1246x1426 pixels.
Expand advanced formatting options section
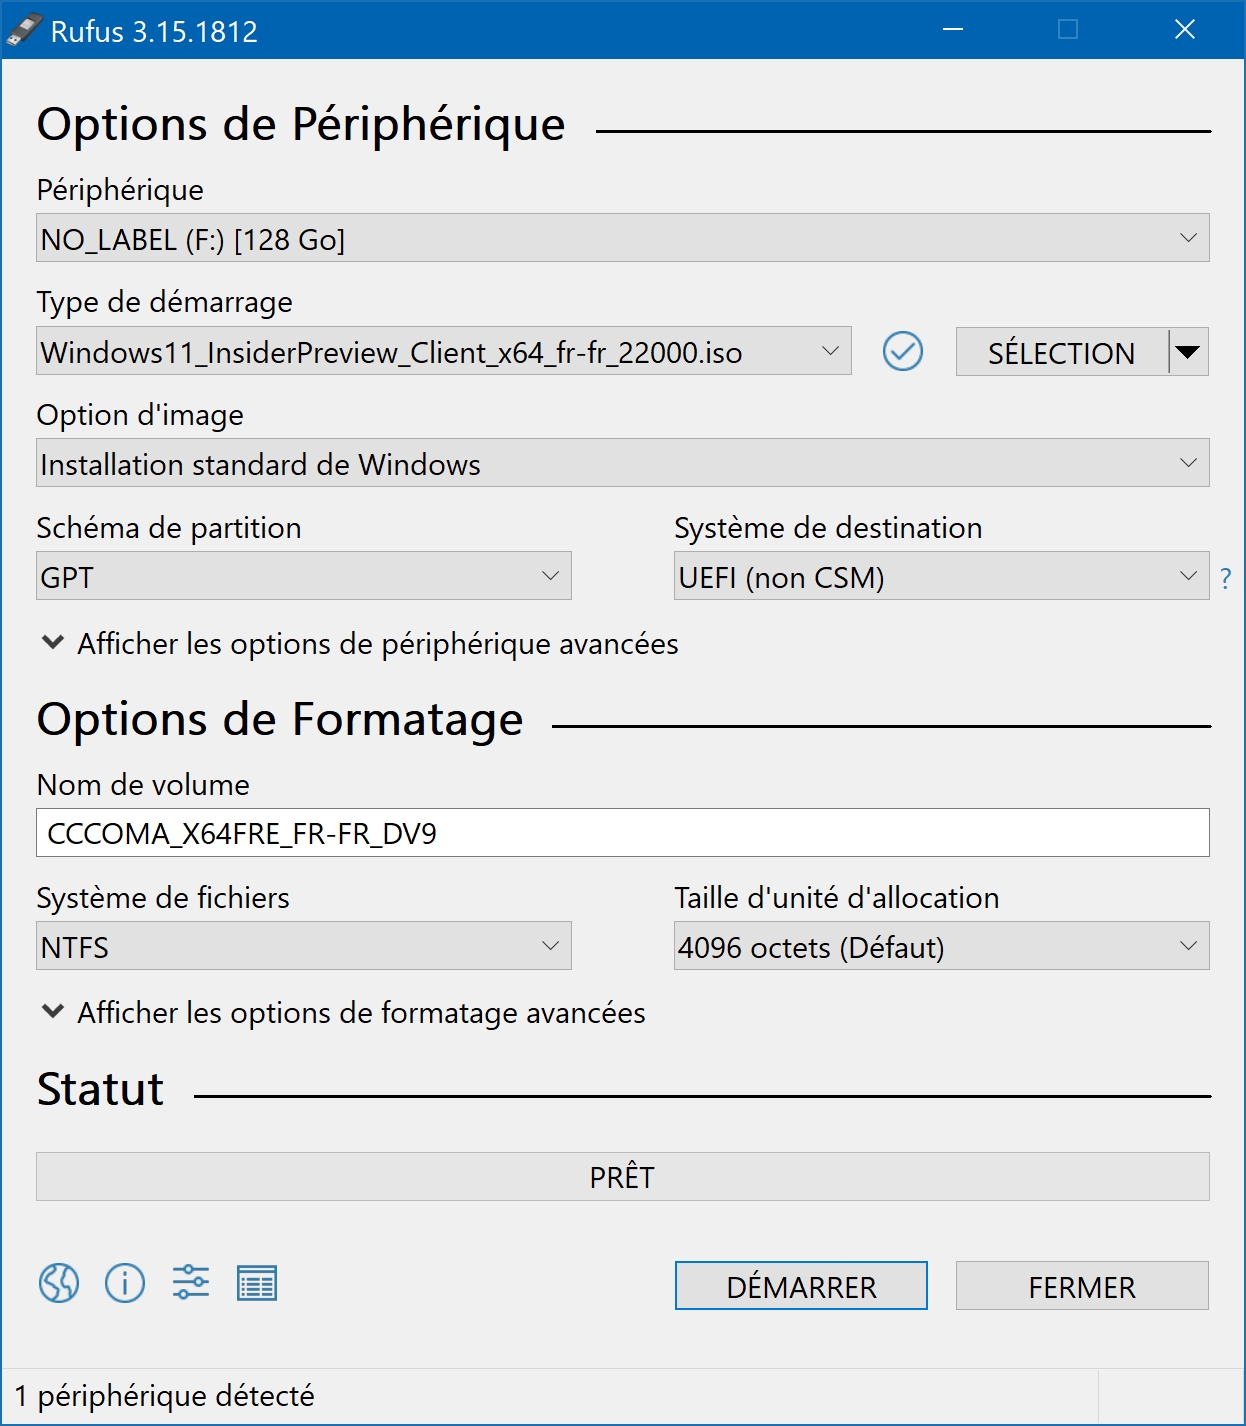click(x=344, y=1012)
